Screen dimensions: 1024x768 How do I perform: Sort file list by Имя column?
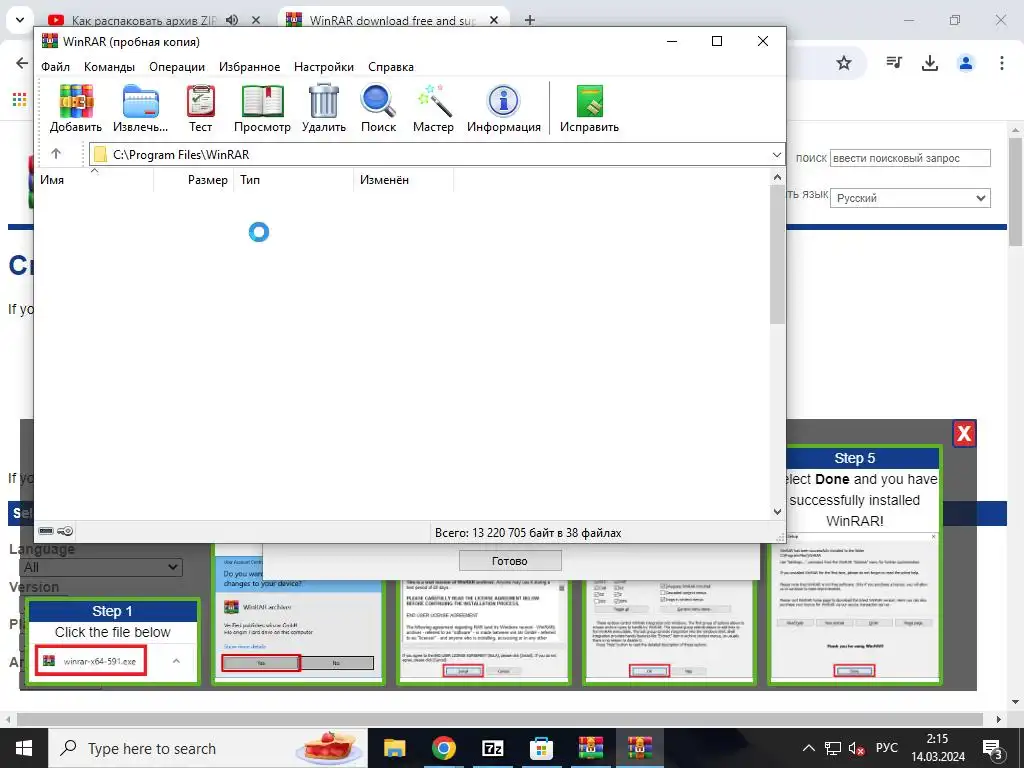[95, 180]
